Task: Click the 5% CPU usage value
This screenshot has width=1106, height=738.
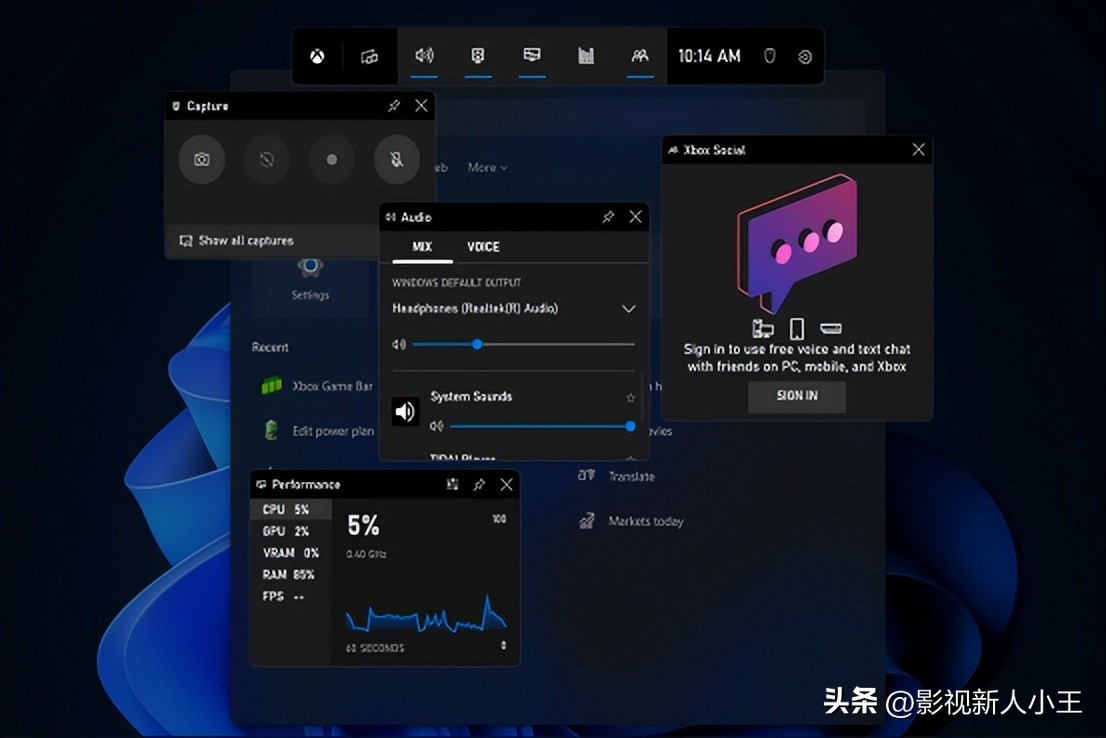Action: click(363, 526)
